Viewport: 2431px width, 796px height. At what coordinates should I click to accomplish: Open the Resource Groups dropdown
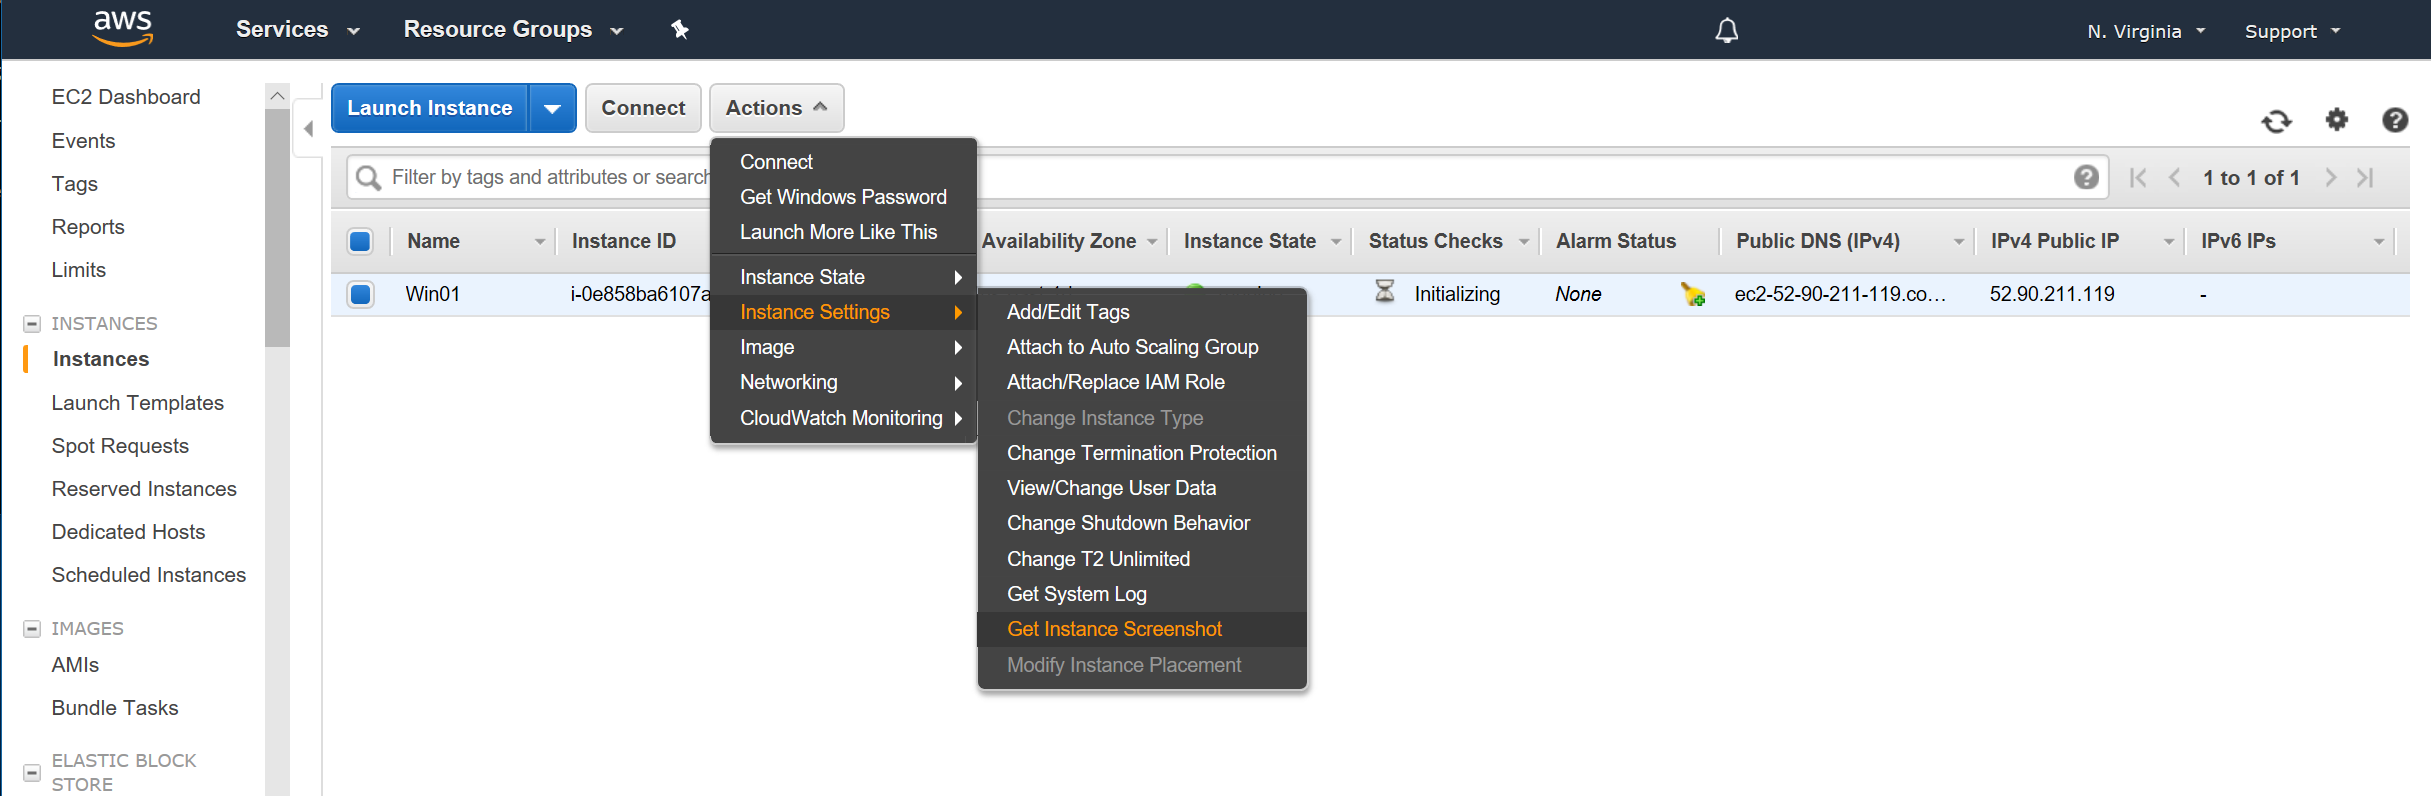(513, 30)
